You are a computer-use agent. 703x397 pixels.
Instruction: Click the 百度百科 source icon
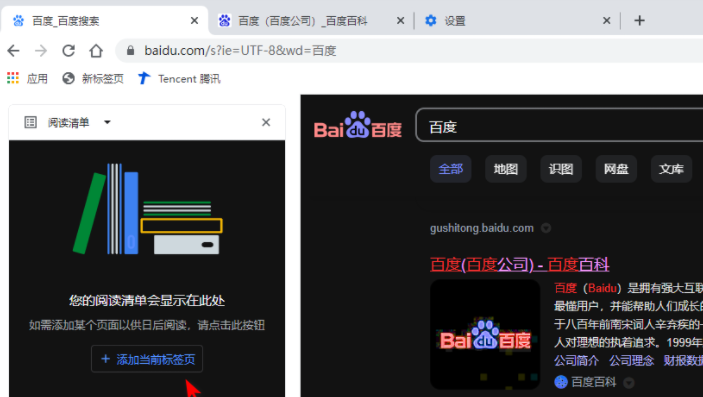561,382
